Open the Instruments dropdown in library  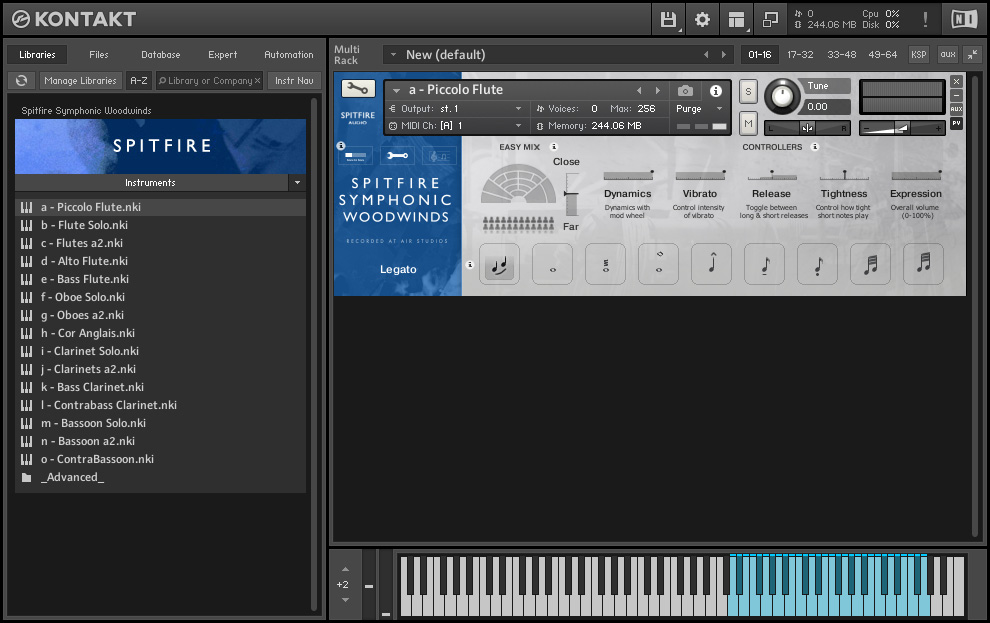tap(297, 183)
